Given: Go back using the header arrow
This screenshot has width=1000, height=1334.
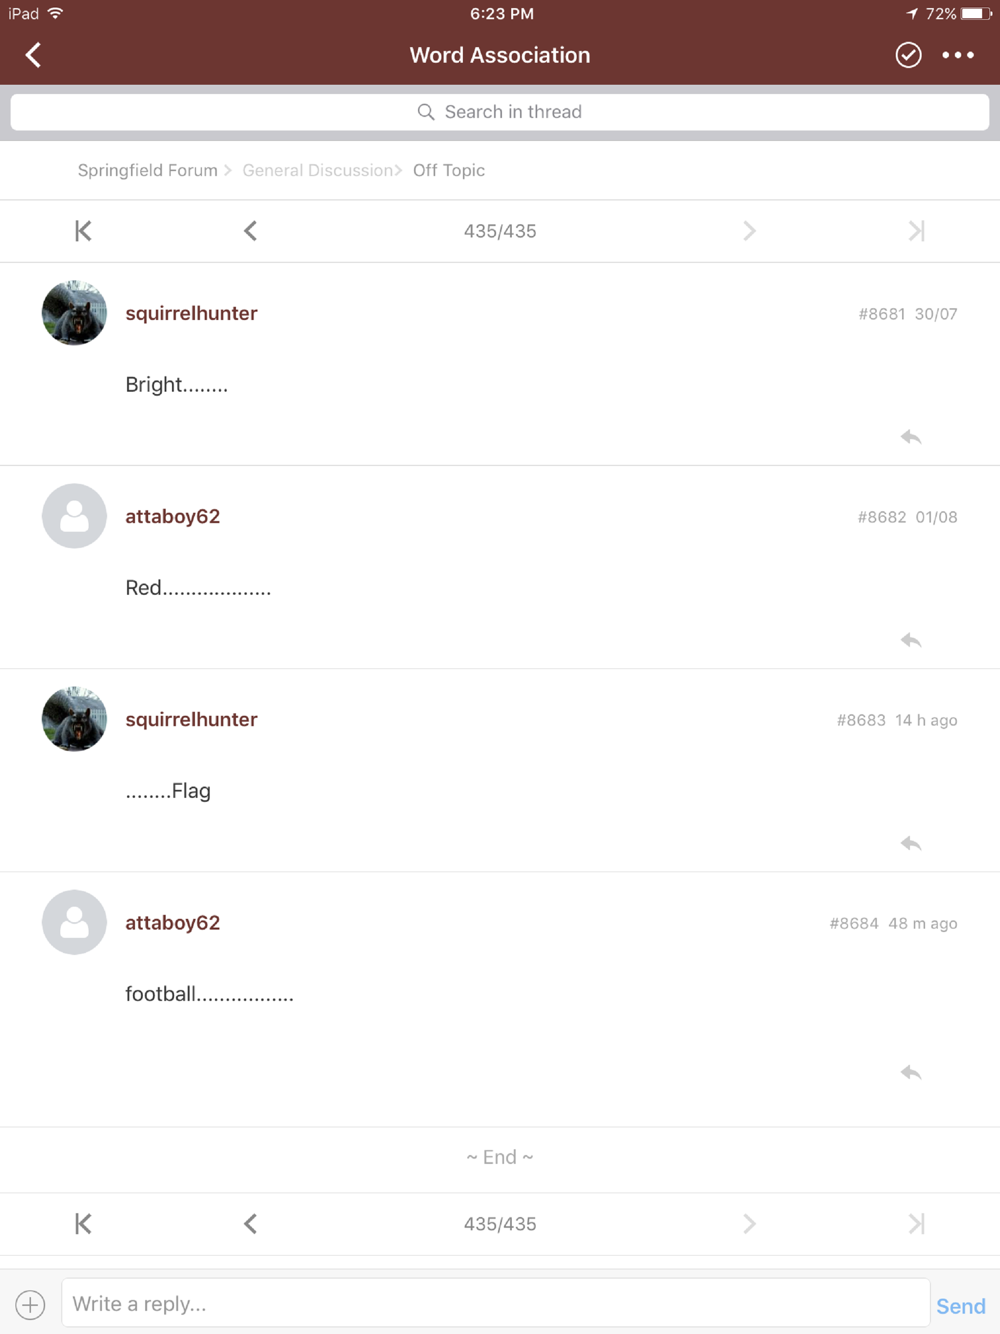Looking at the screenshot, I should 33,55.
